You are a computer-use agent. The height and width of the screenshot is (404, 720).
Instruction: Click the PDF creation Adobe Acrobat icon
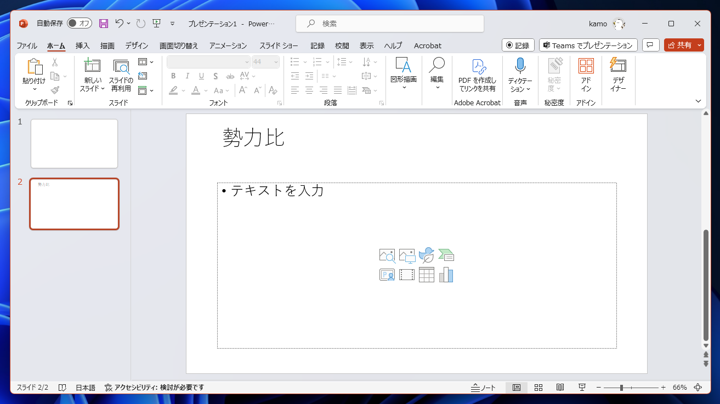tap(477, 73)
